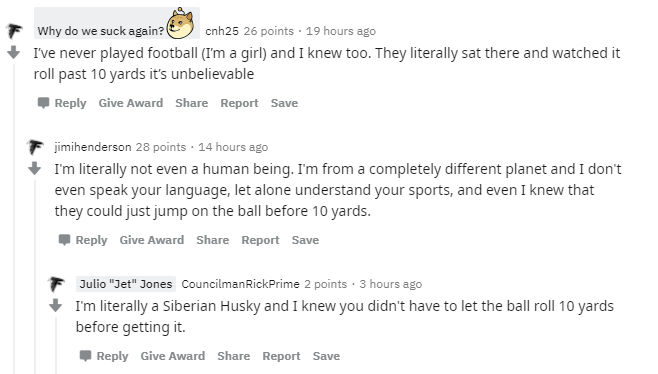Click the Falcons flair icon beside cnh25
The image size is (658, 374).
(14, 31)
